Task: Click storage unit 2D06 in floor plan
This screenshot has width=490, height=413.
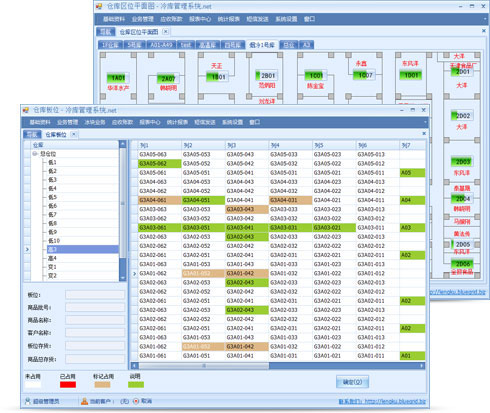Action: coord(462,264)
